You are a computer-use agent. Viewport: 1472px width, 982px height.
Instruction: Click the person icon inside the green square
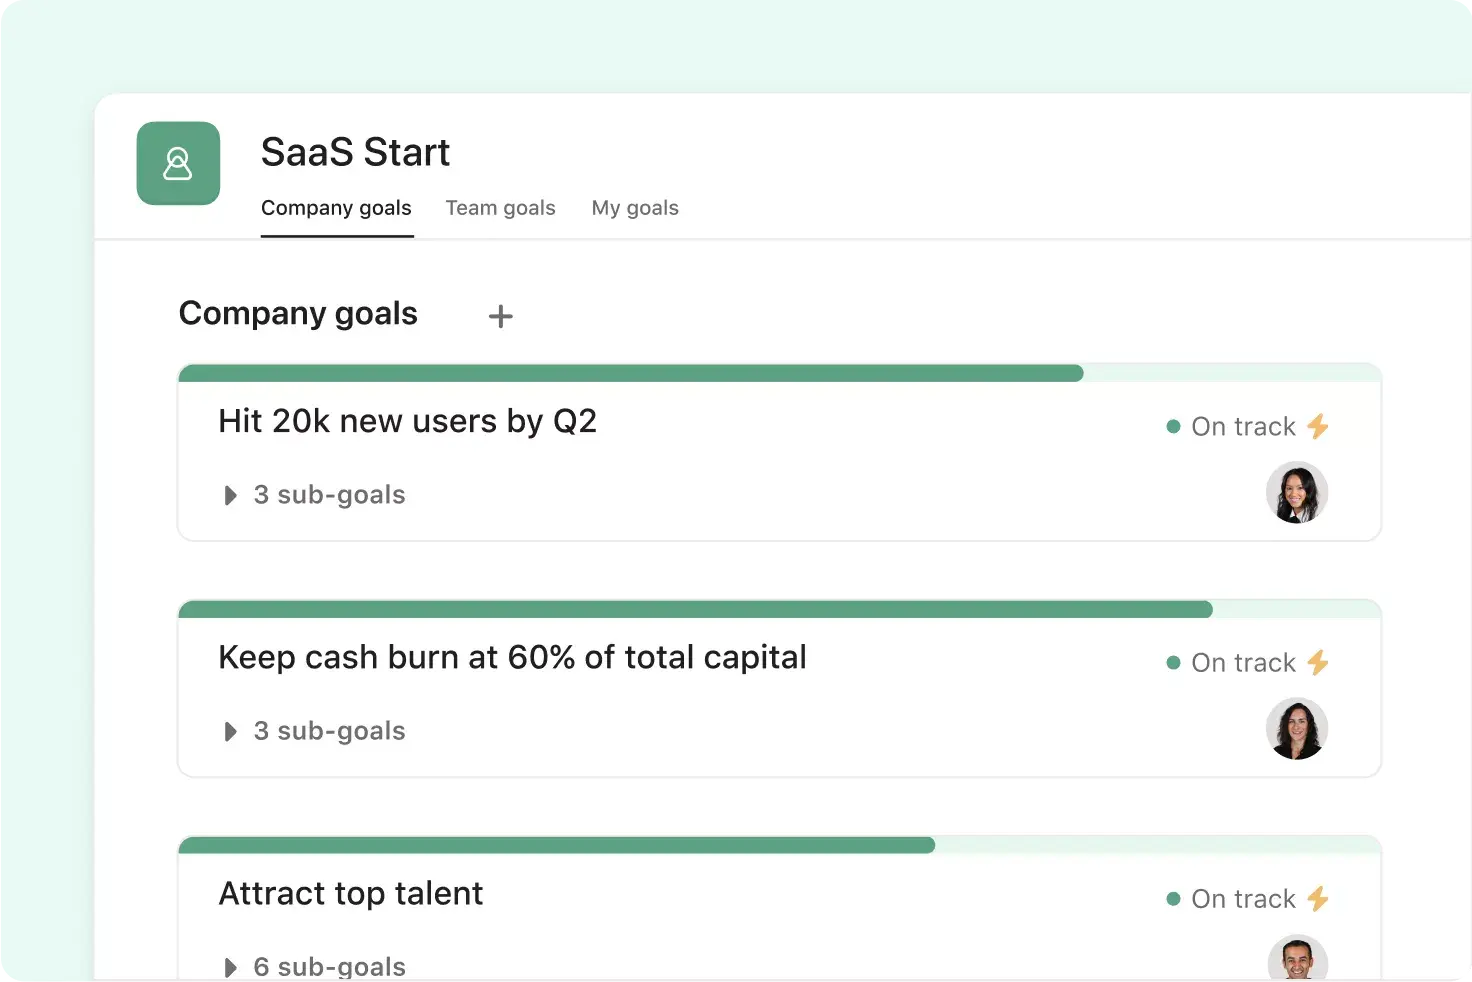177,163
